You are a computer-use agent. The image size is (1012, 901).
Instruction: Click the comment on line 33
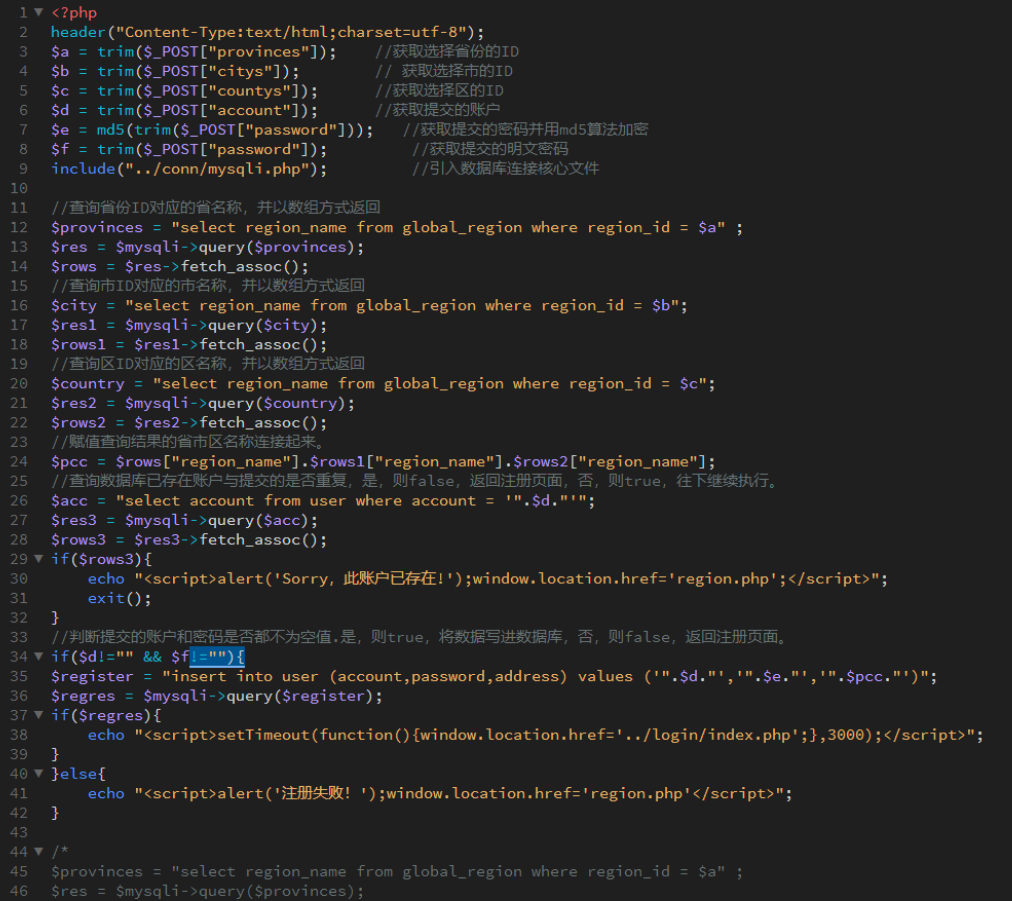(x=420, y=637)
